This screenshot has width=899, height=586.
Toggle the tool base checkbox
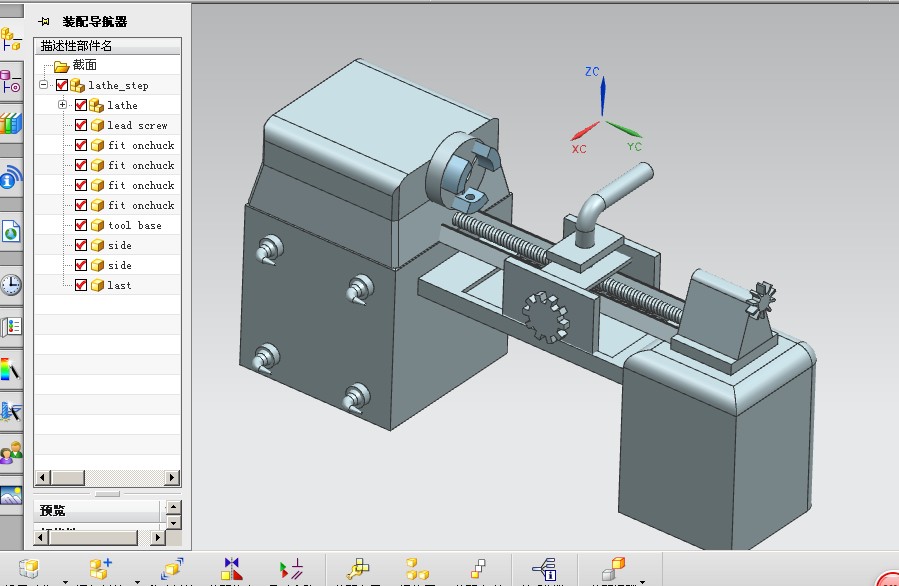[81, 225]
